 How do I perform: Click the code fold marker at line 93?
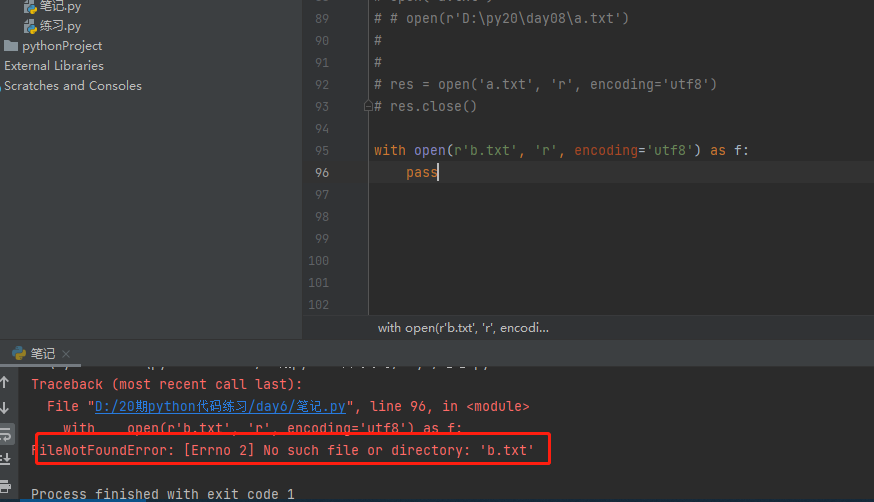[368, 106]
